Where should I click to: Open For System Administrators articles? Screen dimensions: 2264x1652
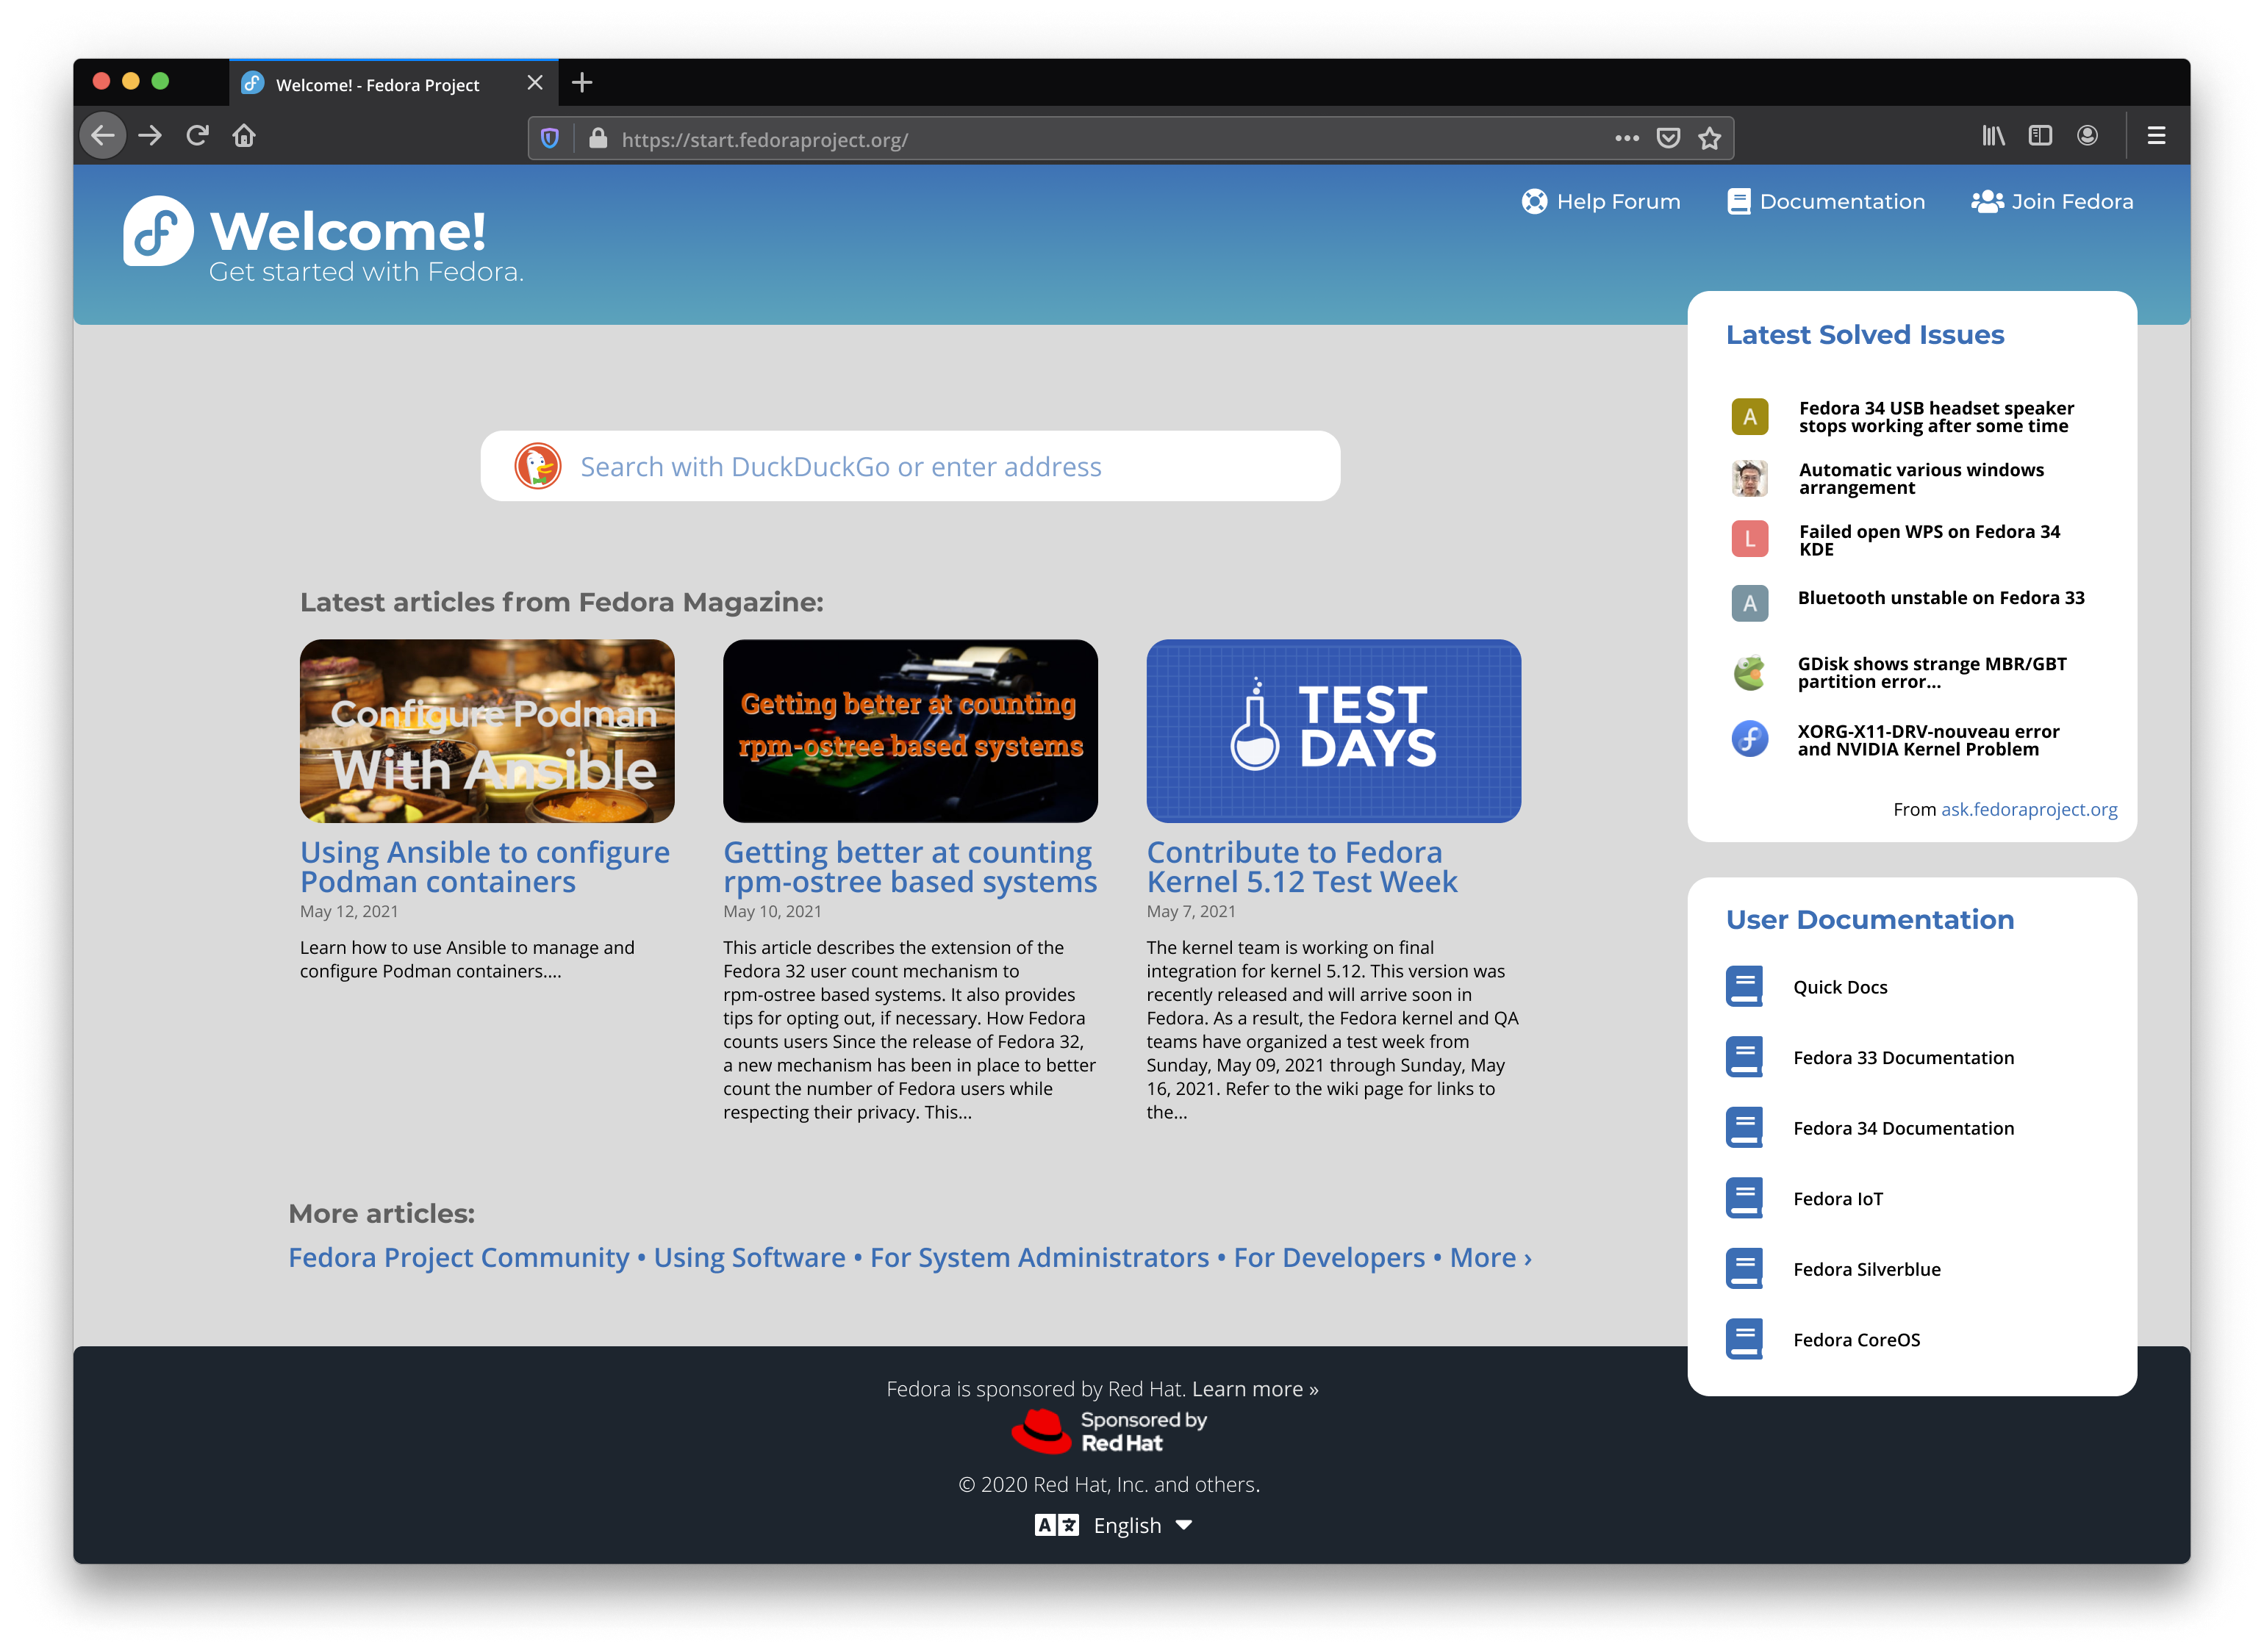[x=1040, y=1258]
